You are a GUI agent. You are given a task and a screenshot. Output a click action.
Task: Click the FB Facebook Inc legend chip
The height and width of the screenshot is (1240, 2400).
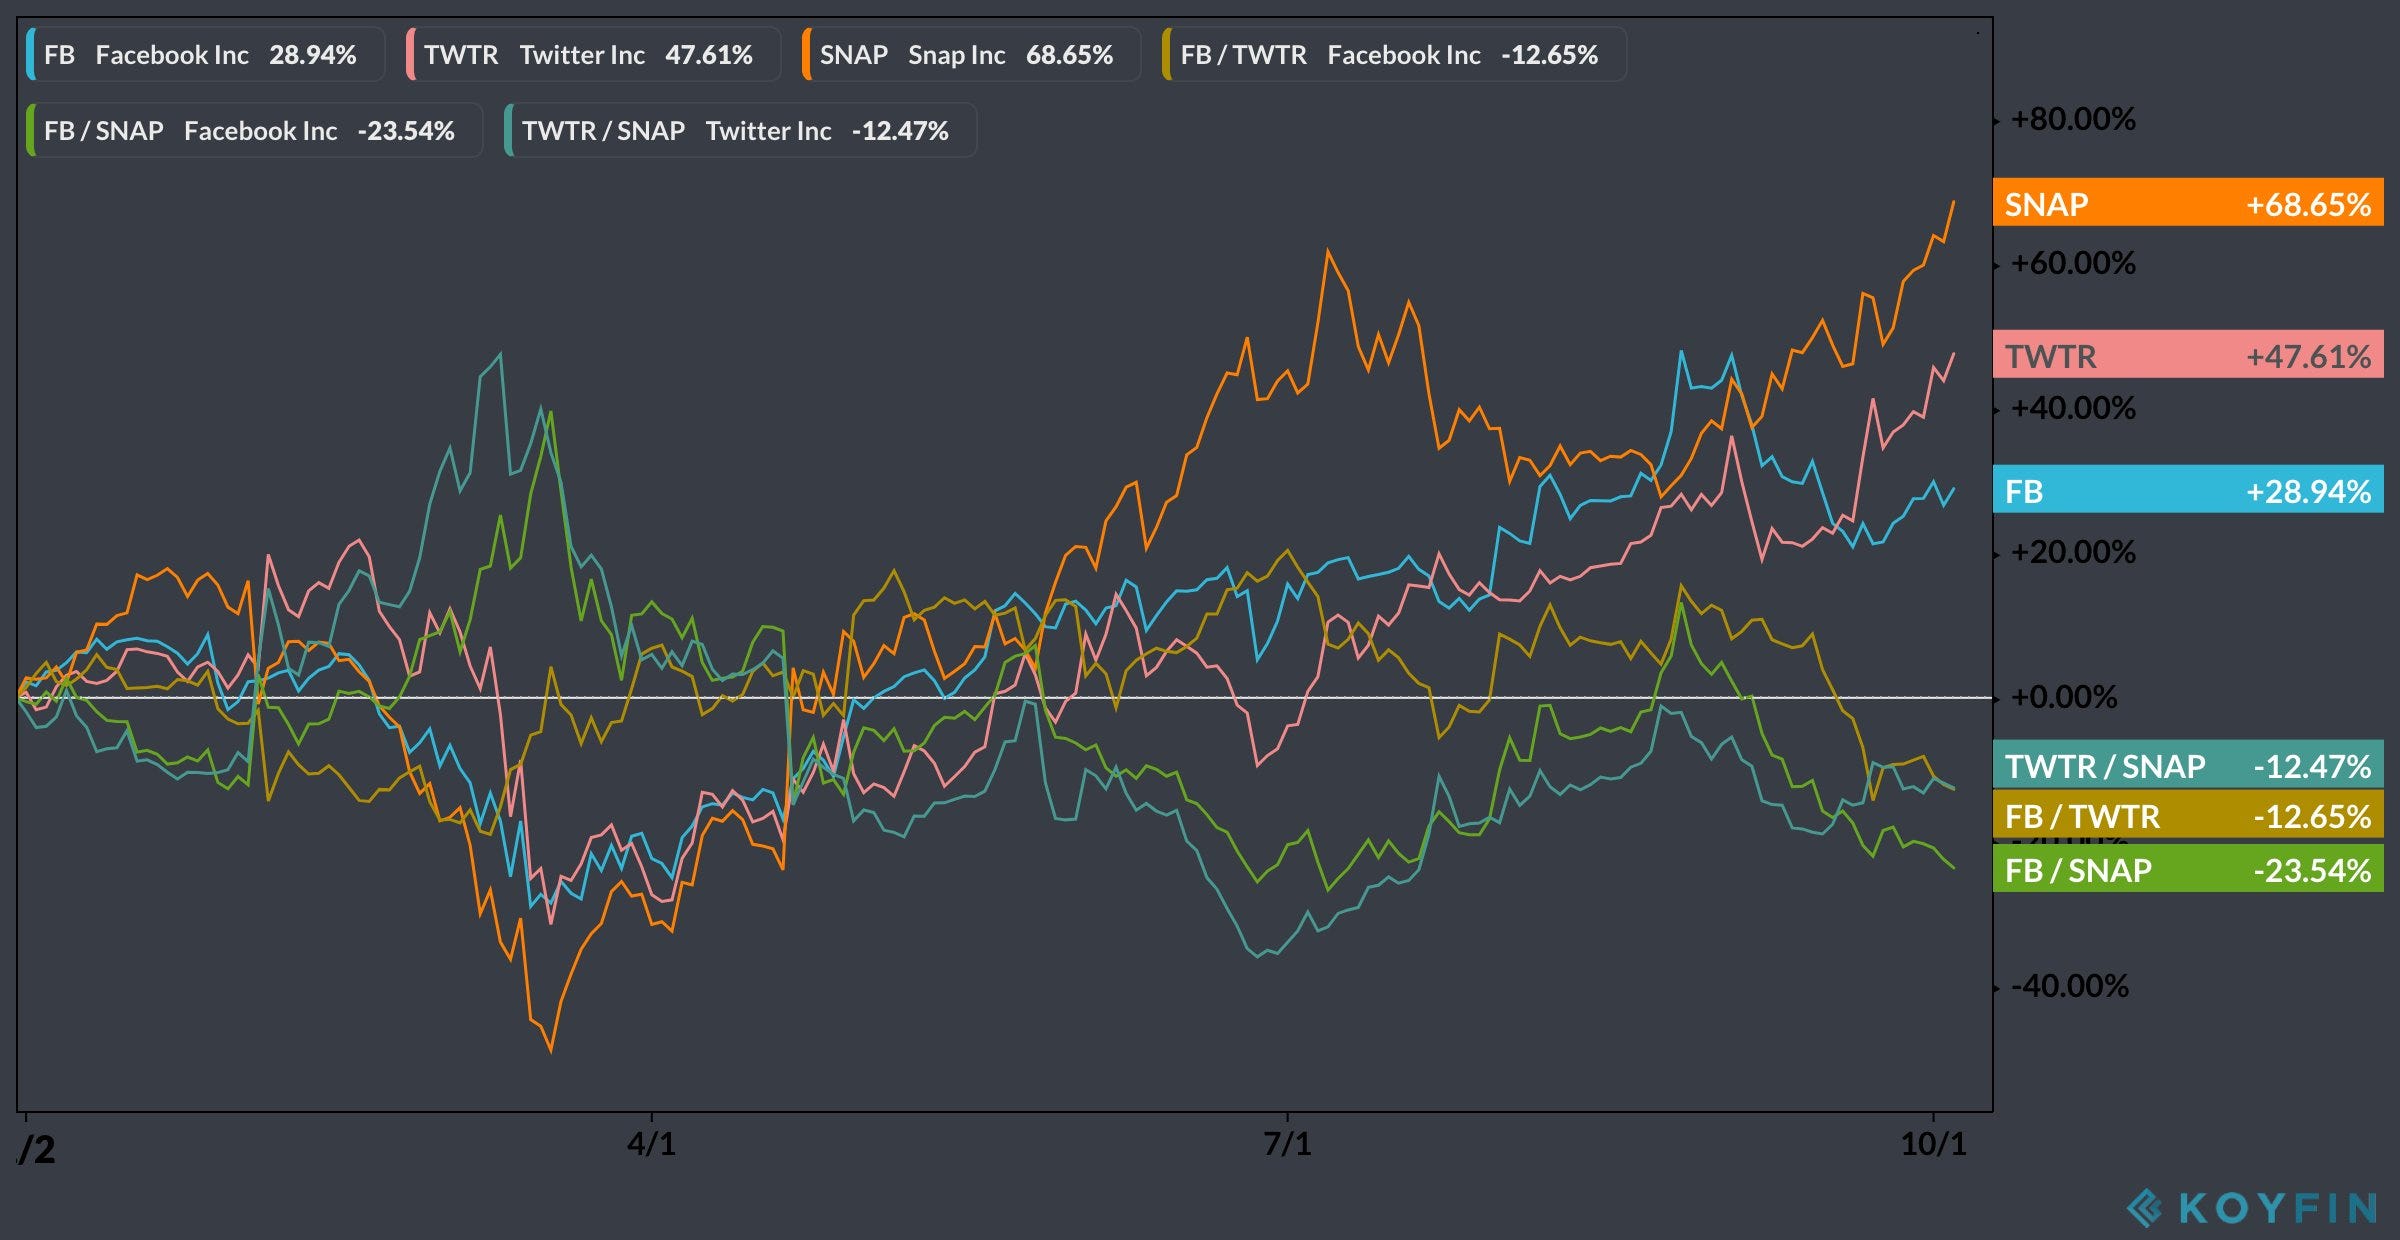[205, 55]
